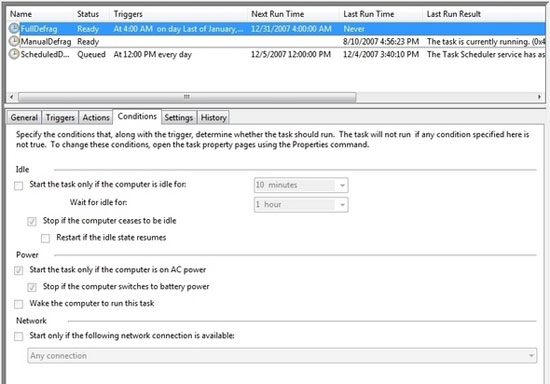This screenshot has width=550, height=384.
Task: Open the History tab
Action: coord(214,117)
